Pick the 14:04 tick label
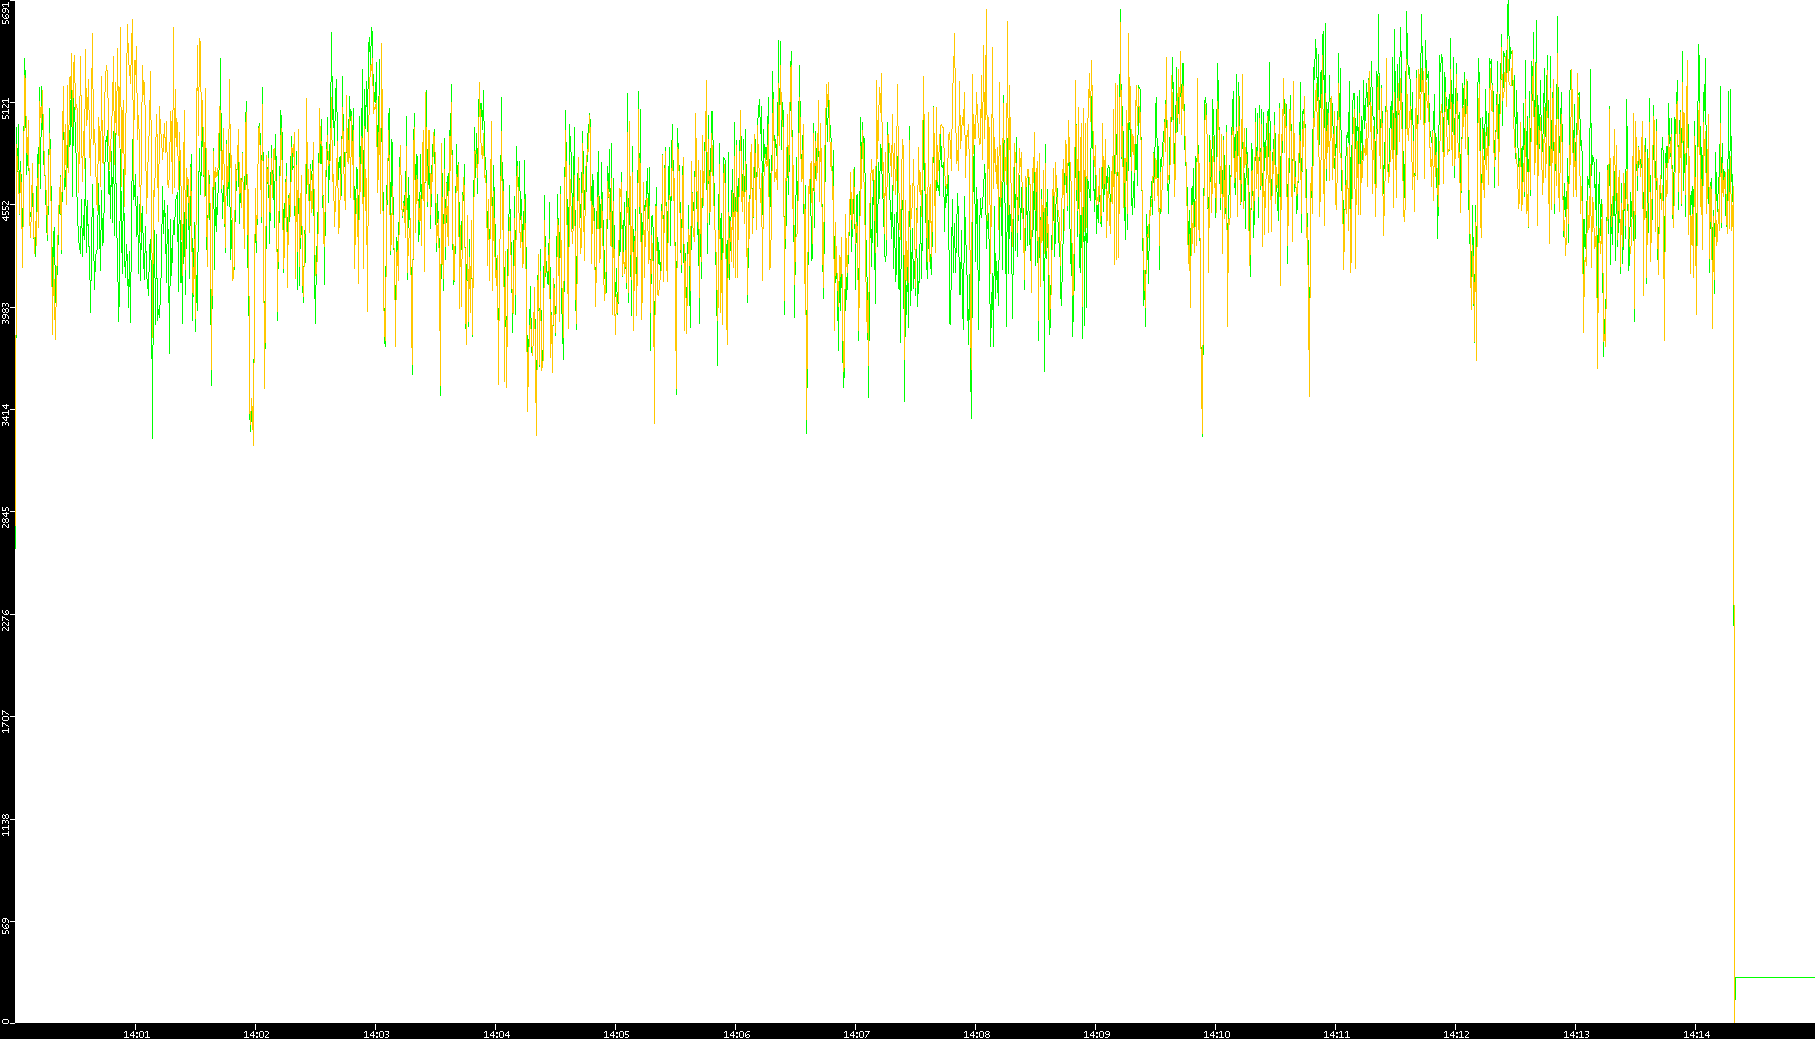This screenshot has width=1815, height=1039. (x=496, y=1034)
